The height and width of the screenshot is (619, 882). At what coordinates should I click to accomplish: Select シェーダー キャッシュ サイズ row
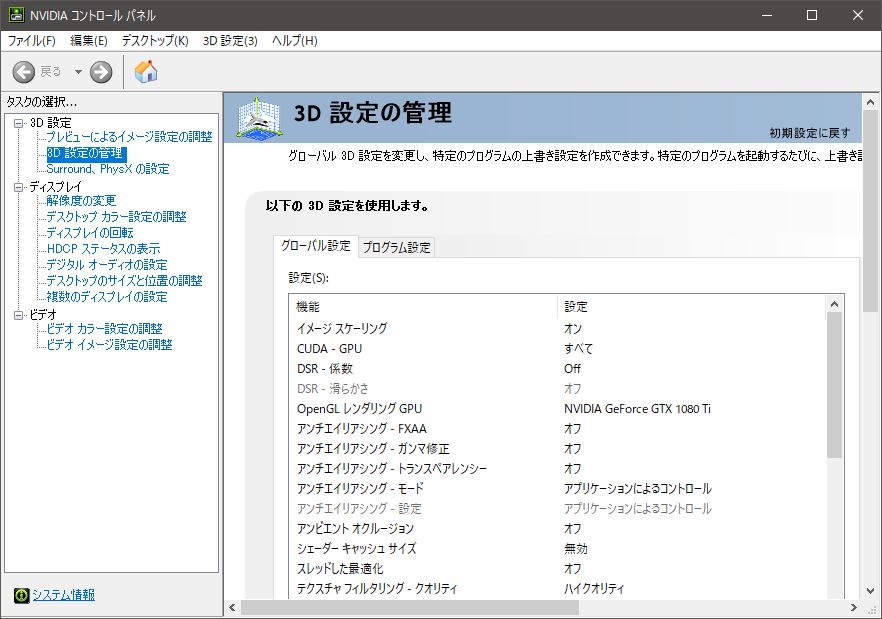coord(557,549)
